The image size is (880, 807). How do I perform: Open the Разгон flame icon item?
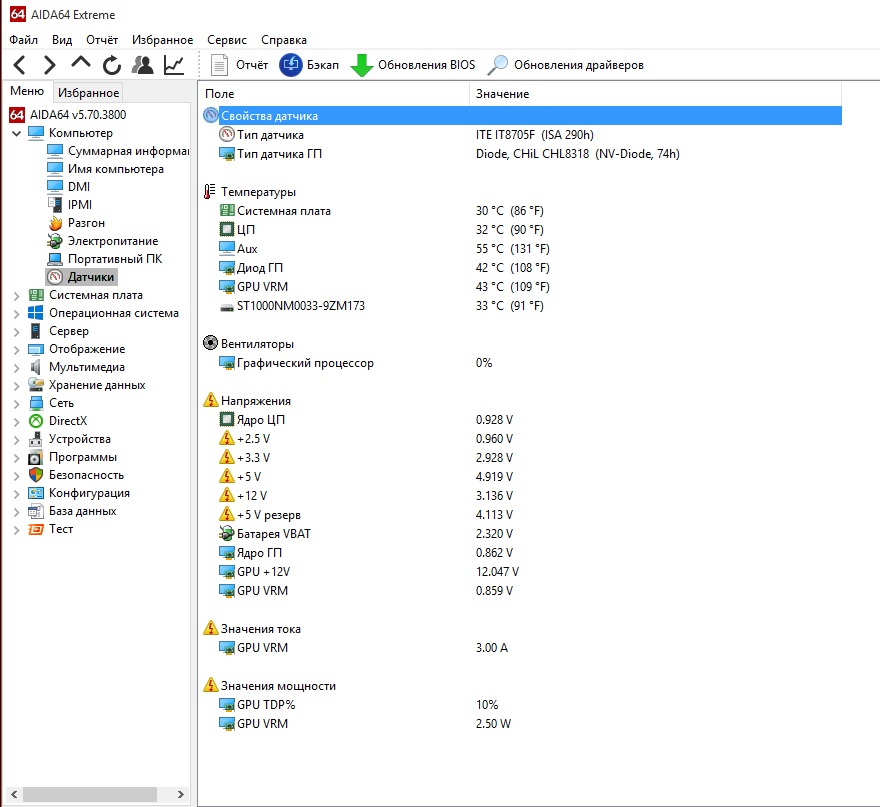pos(55,223)
